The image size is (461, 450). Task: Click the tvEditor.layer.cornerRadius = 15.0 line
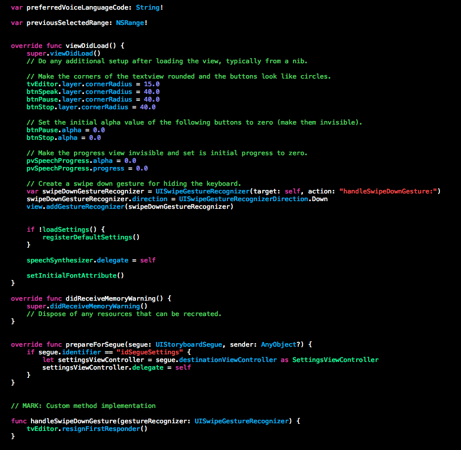[93, 84]
